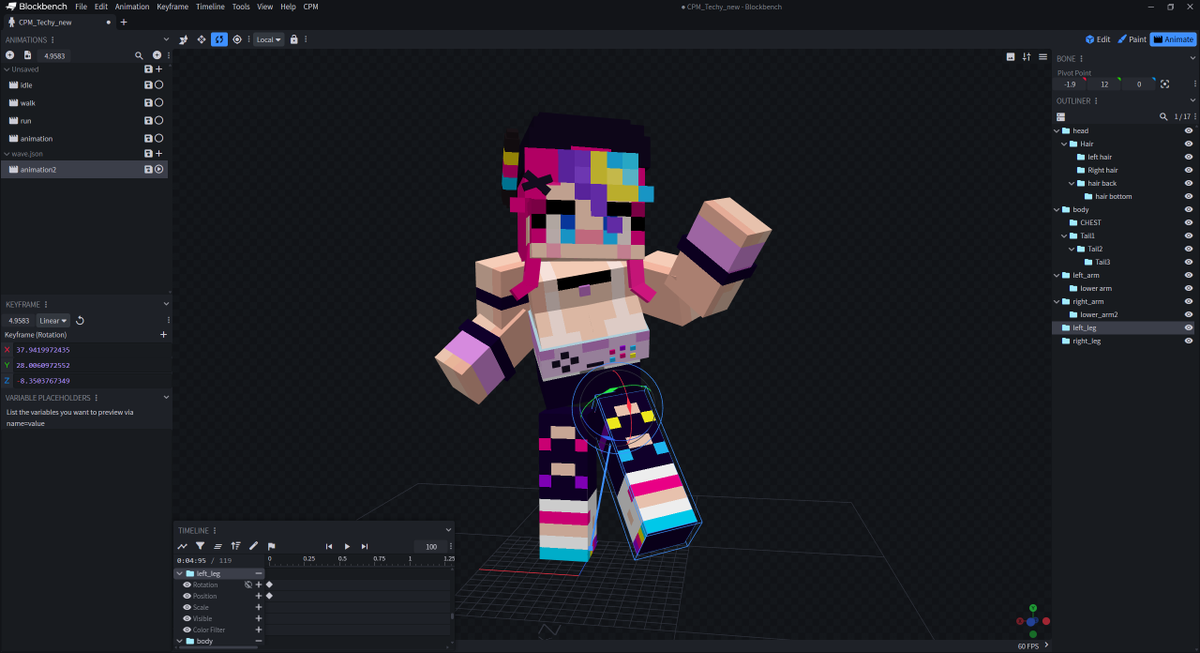Open new tab with plus button
This screenshot has width=1200, height=653.
123,22
